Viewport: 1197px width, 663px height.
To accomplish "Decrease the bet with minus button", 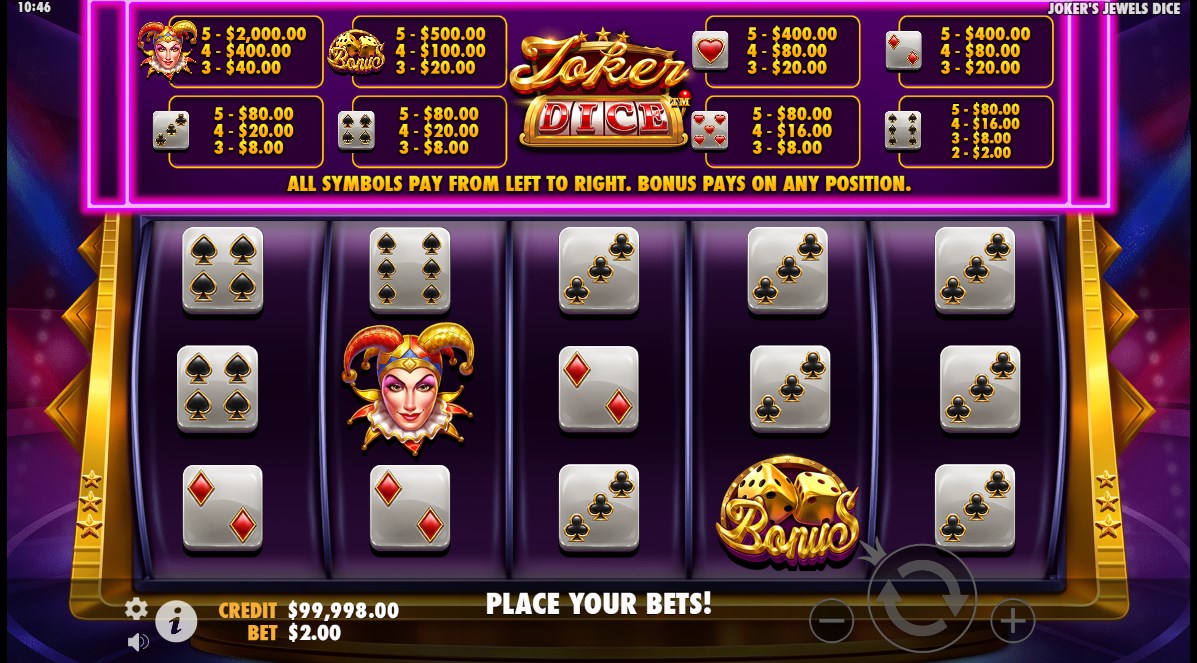I will coord(831,620).
